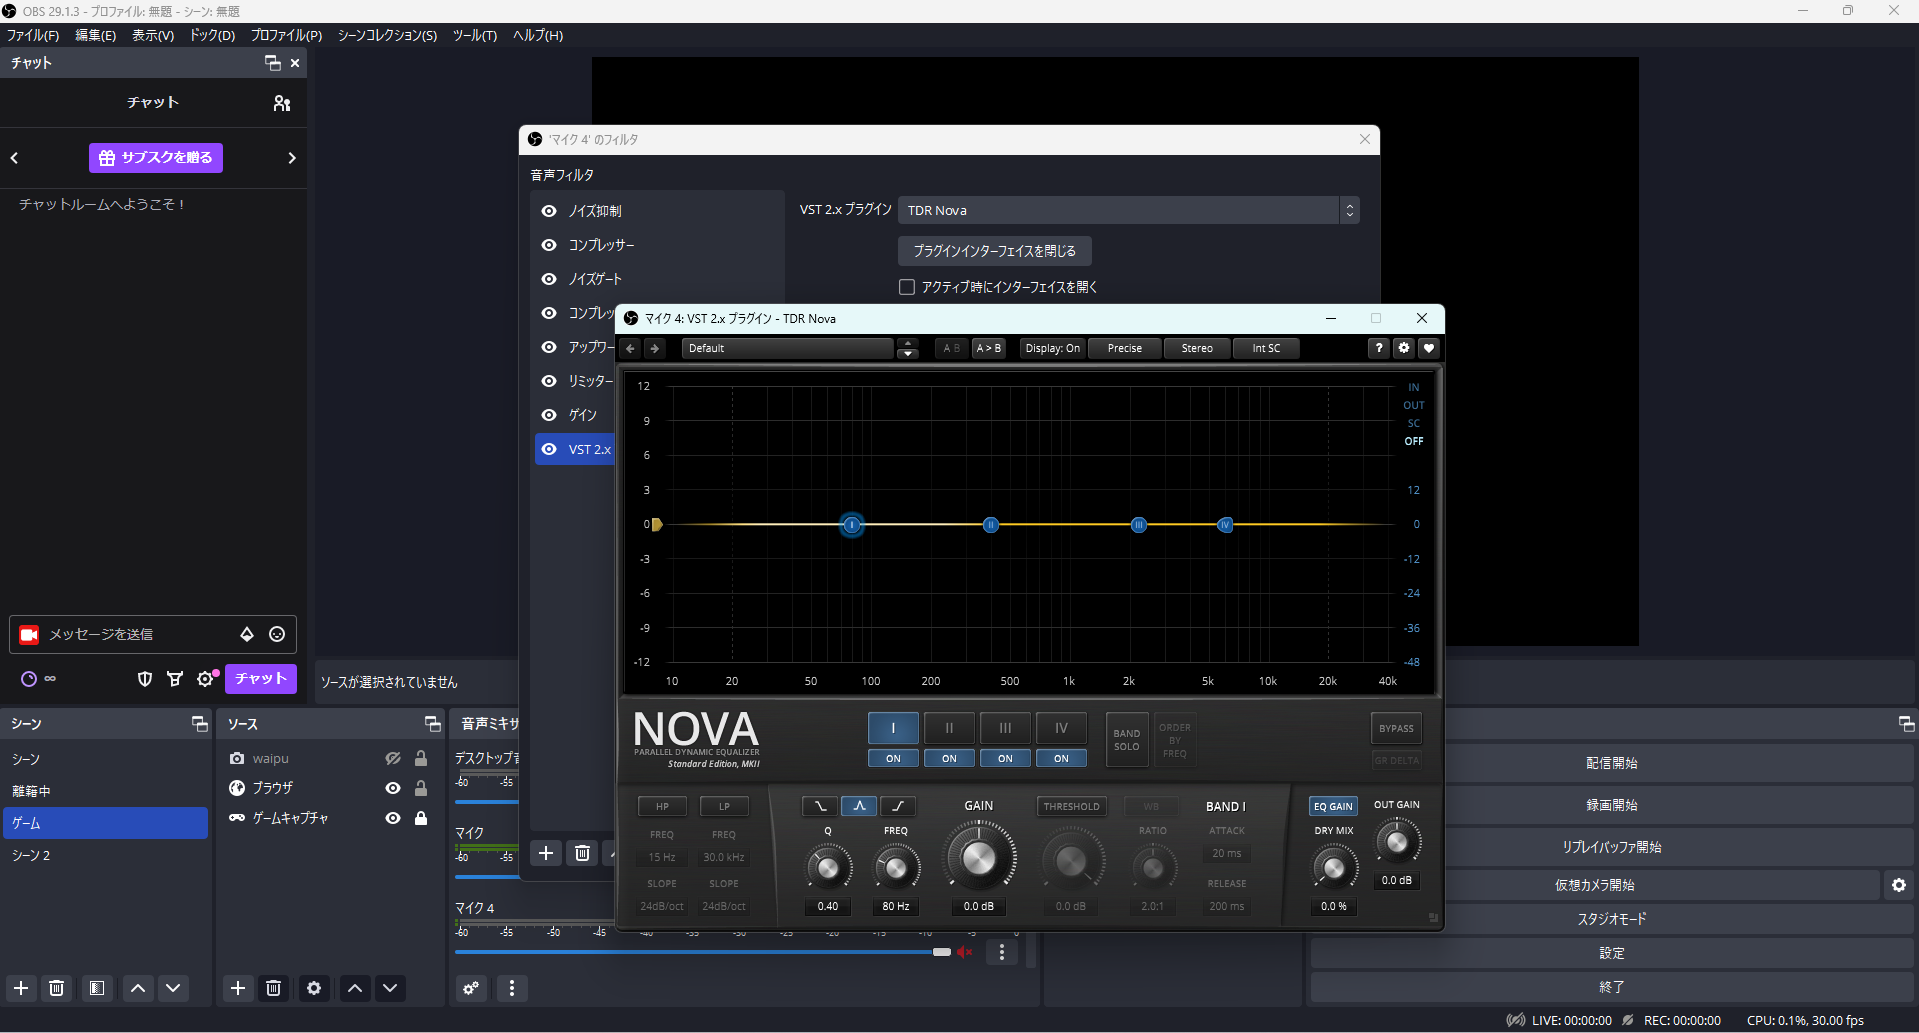The height and width of the screenshot is (1033, 1919).
Task: Remove the selected scene with the trash icon
Action: click(x=57, y=988)
